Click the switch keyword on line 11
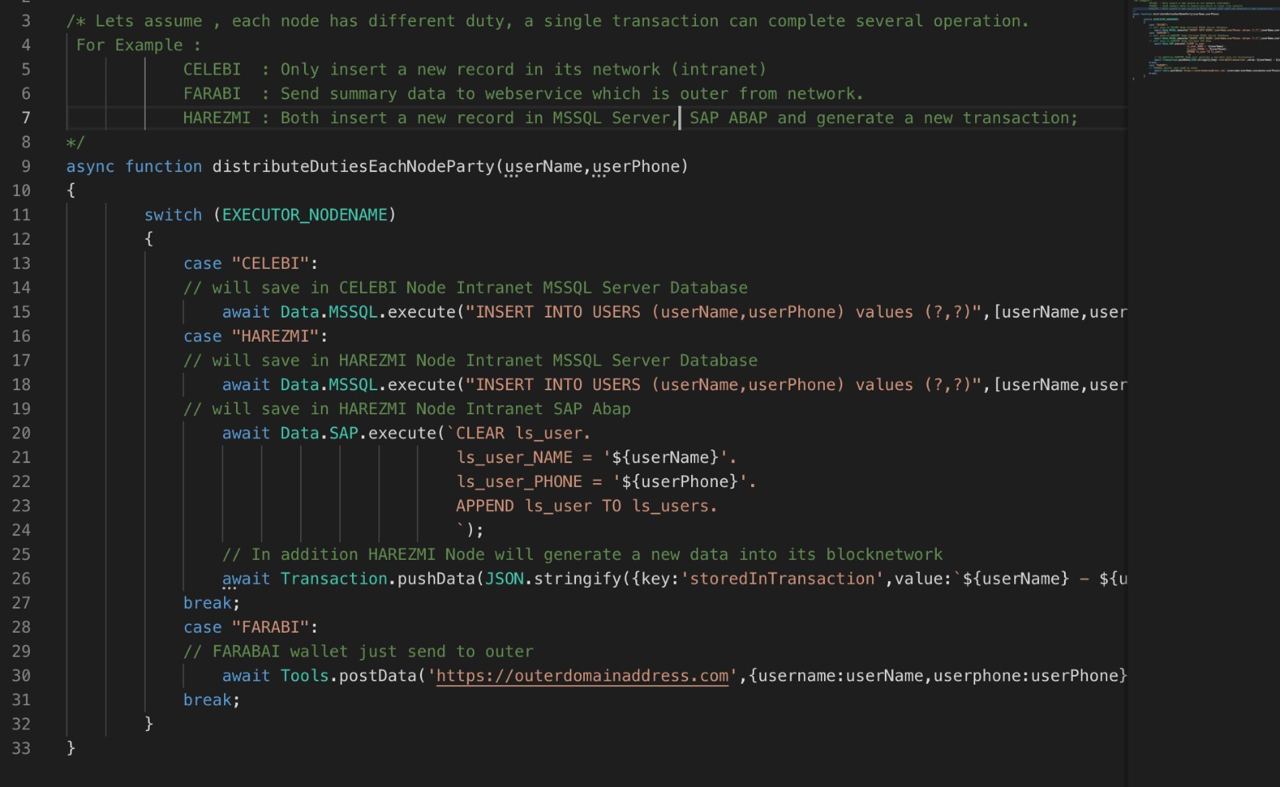 (173, 215)
